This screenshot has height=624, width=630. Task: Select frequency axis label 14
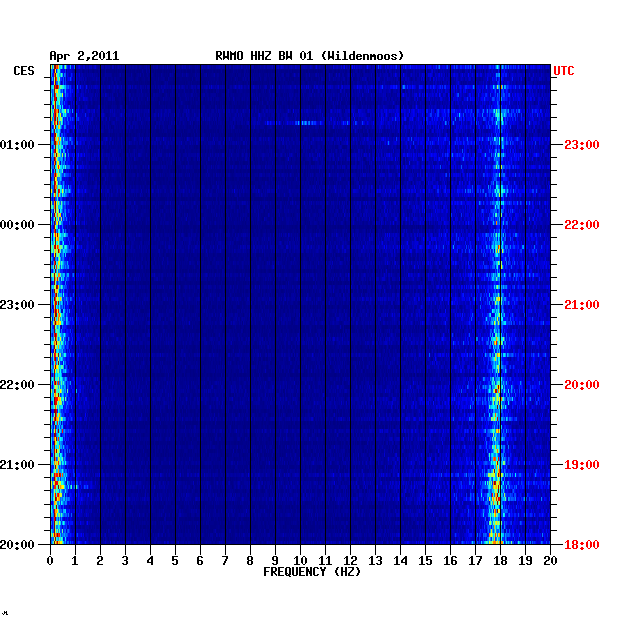pyautogui.click(x=400, y=561)
